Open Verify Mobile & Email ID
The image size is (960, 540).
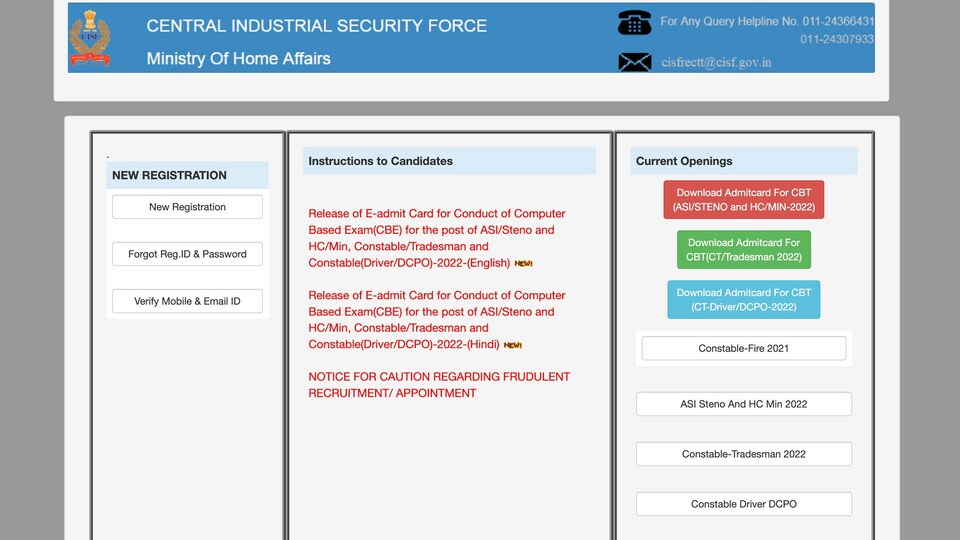[x=187, y=301]
